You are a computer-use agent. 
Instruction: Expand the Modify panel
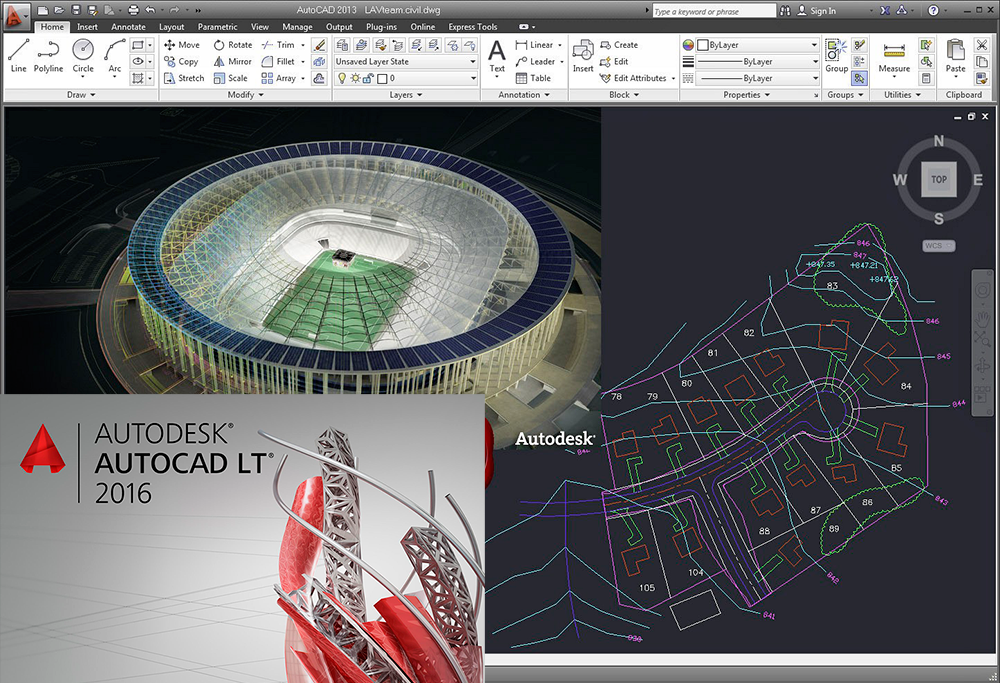(x=246, y=94)
